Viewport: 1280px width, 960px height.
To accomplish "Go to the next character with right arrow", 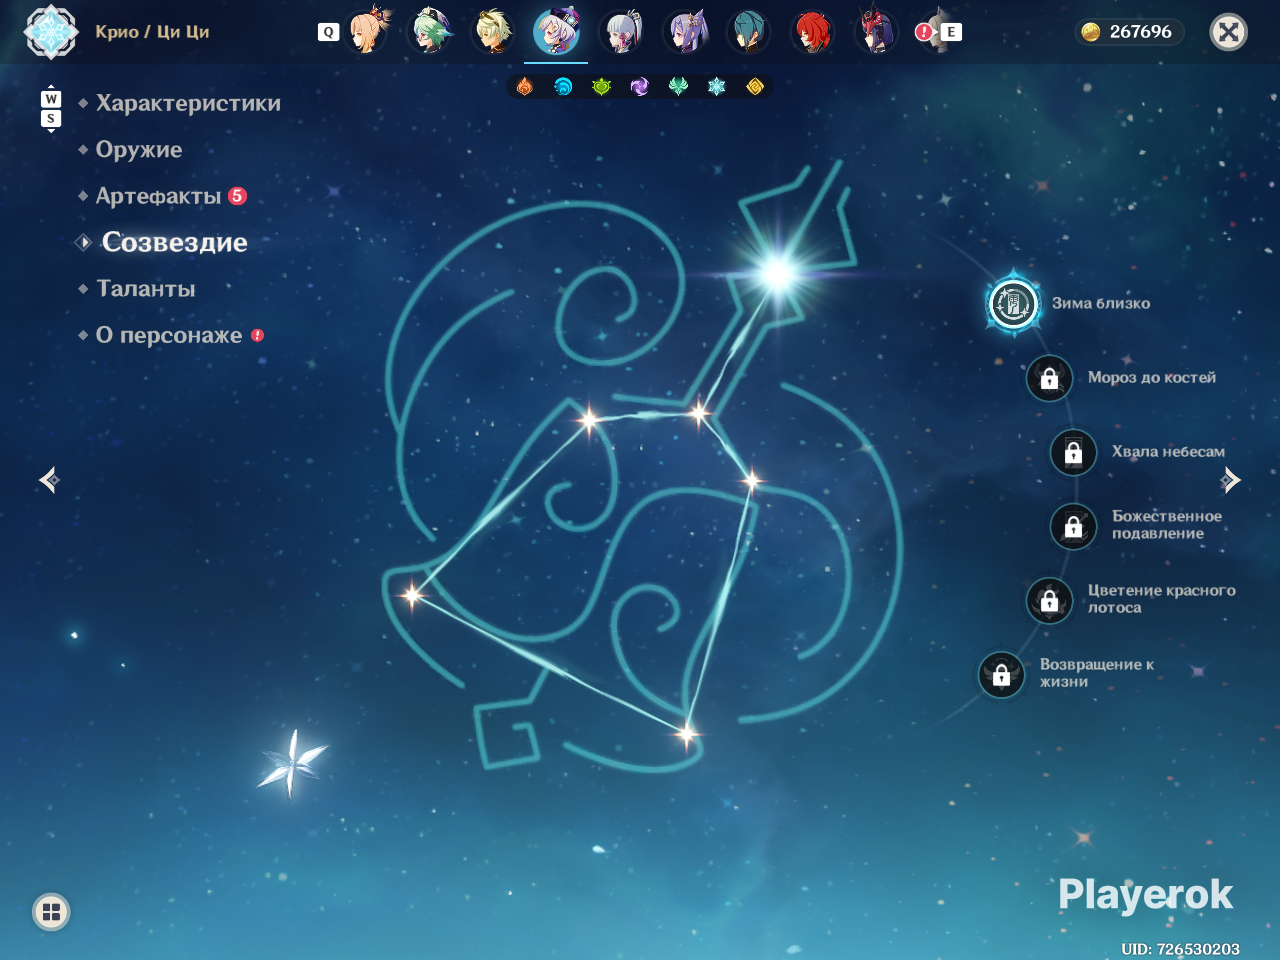I will (x=1230, y=481).
